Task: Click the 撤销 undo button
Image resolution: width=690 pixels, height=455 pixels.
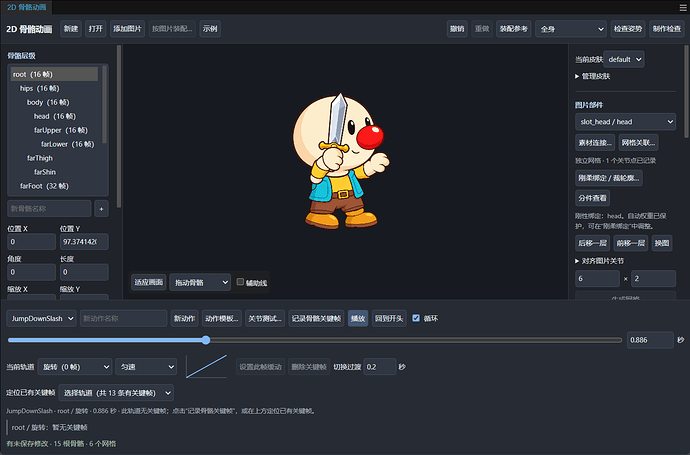Action: coord(457,29)
